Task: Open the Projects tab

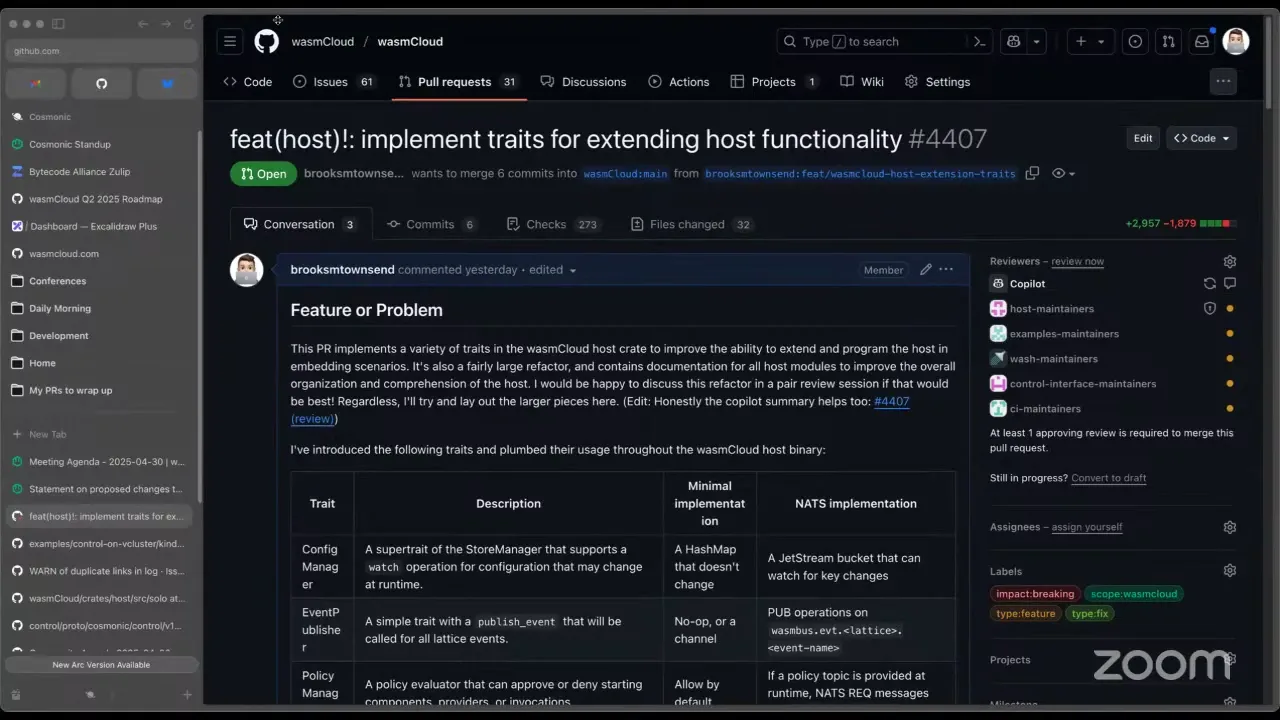Action: pos(775,82)
